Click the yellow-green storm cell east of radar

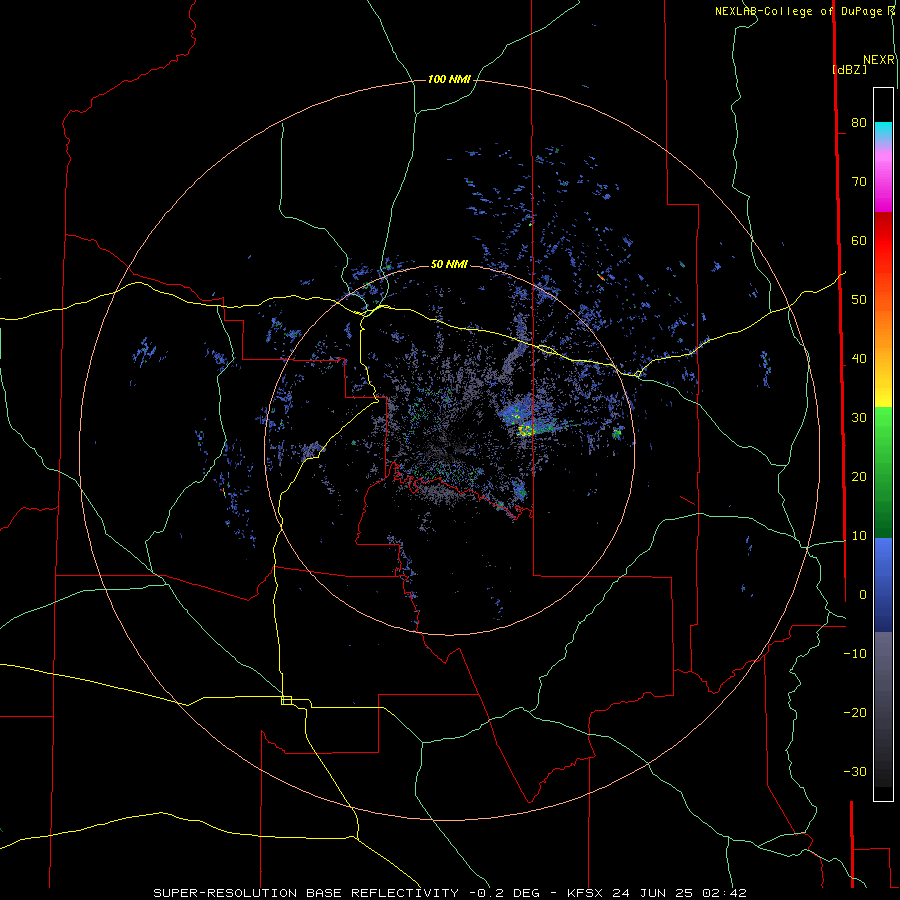525,429
